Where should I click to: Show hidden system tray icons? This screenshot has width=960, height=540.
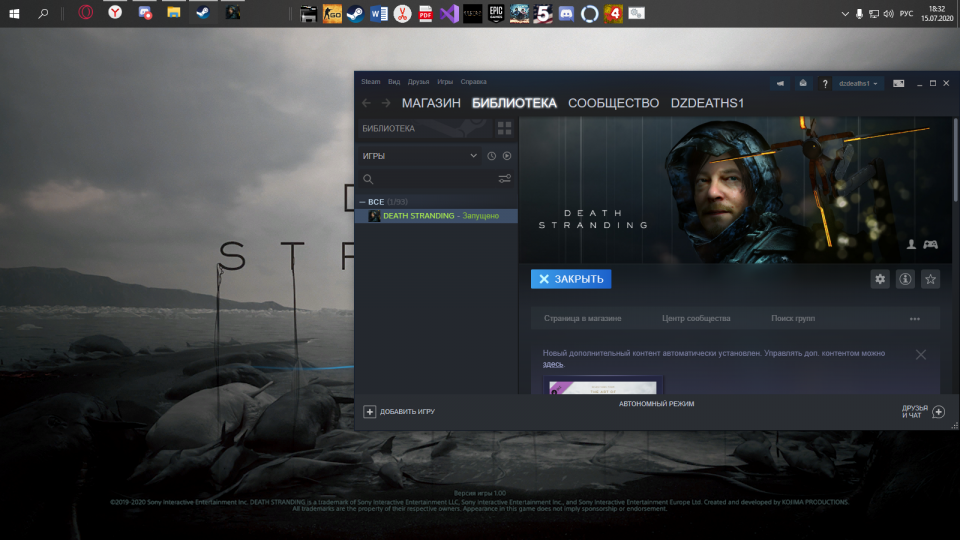tap(845, 13)
